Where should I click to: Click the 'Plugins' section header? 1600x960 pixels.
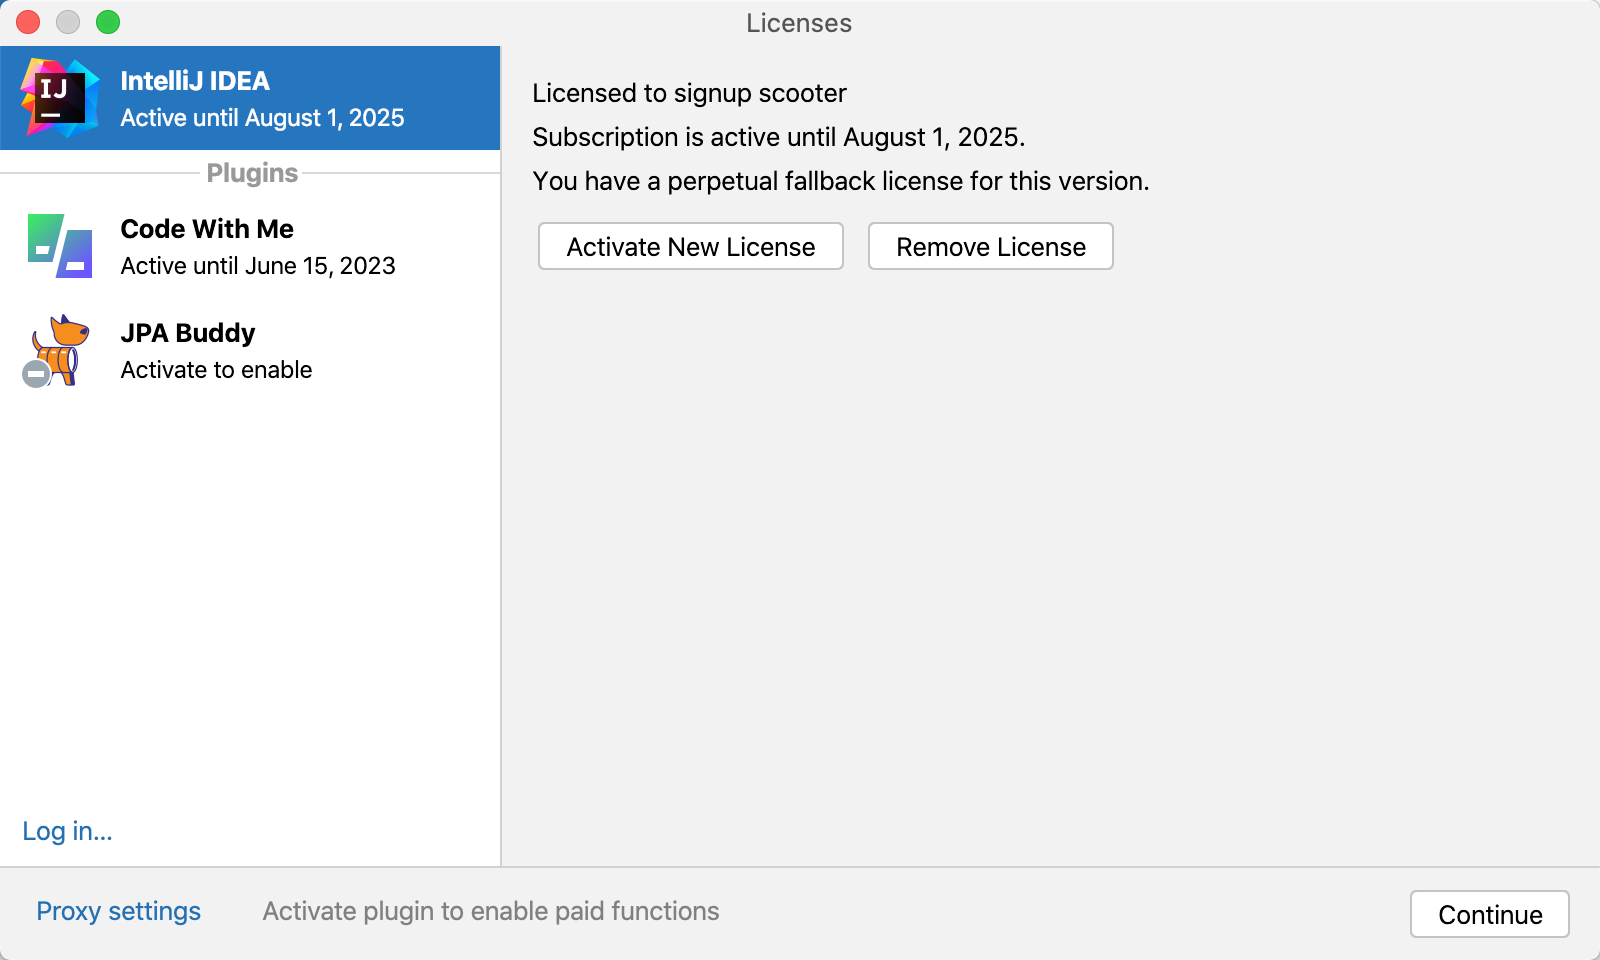252,173
